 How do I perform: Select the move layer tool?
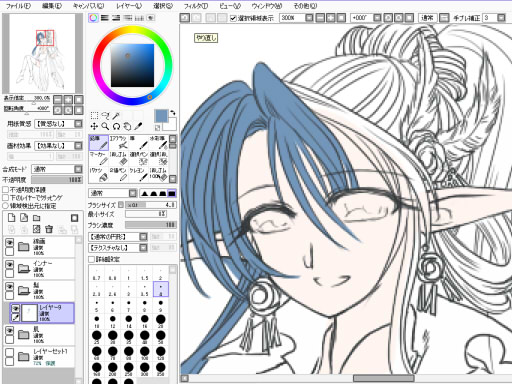[x=94, y=126]
